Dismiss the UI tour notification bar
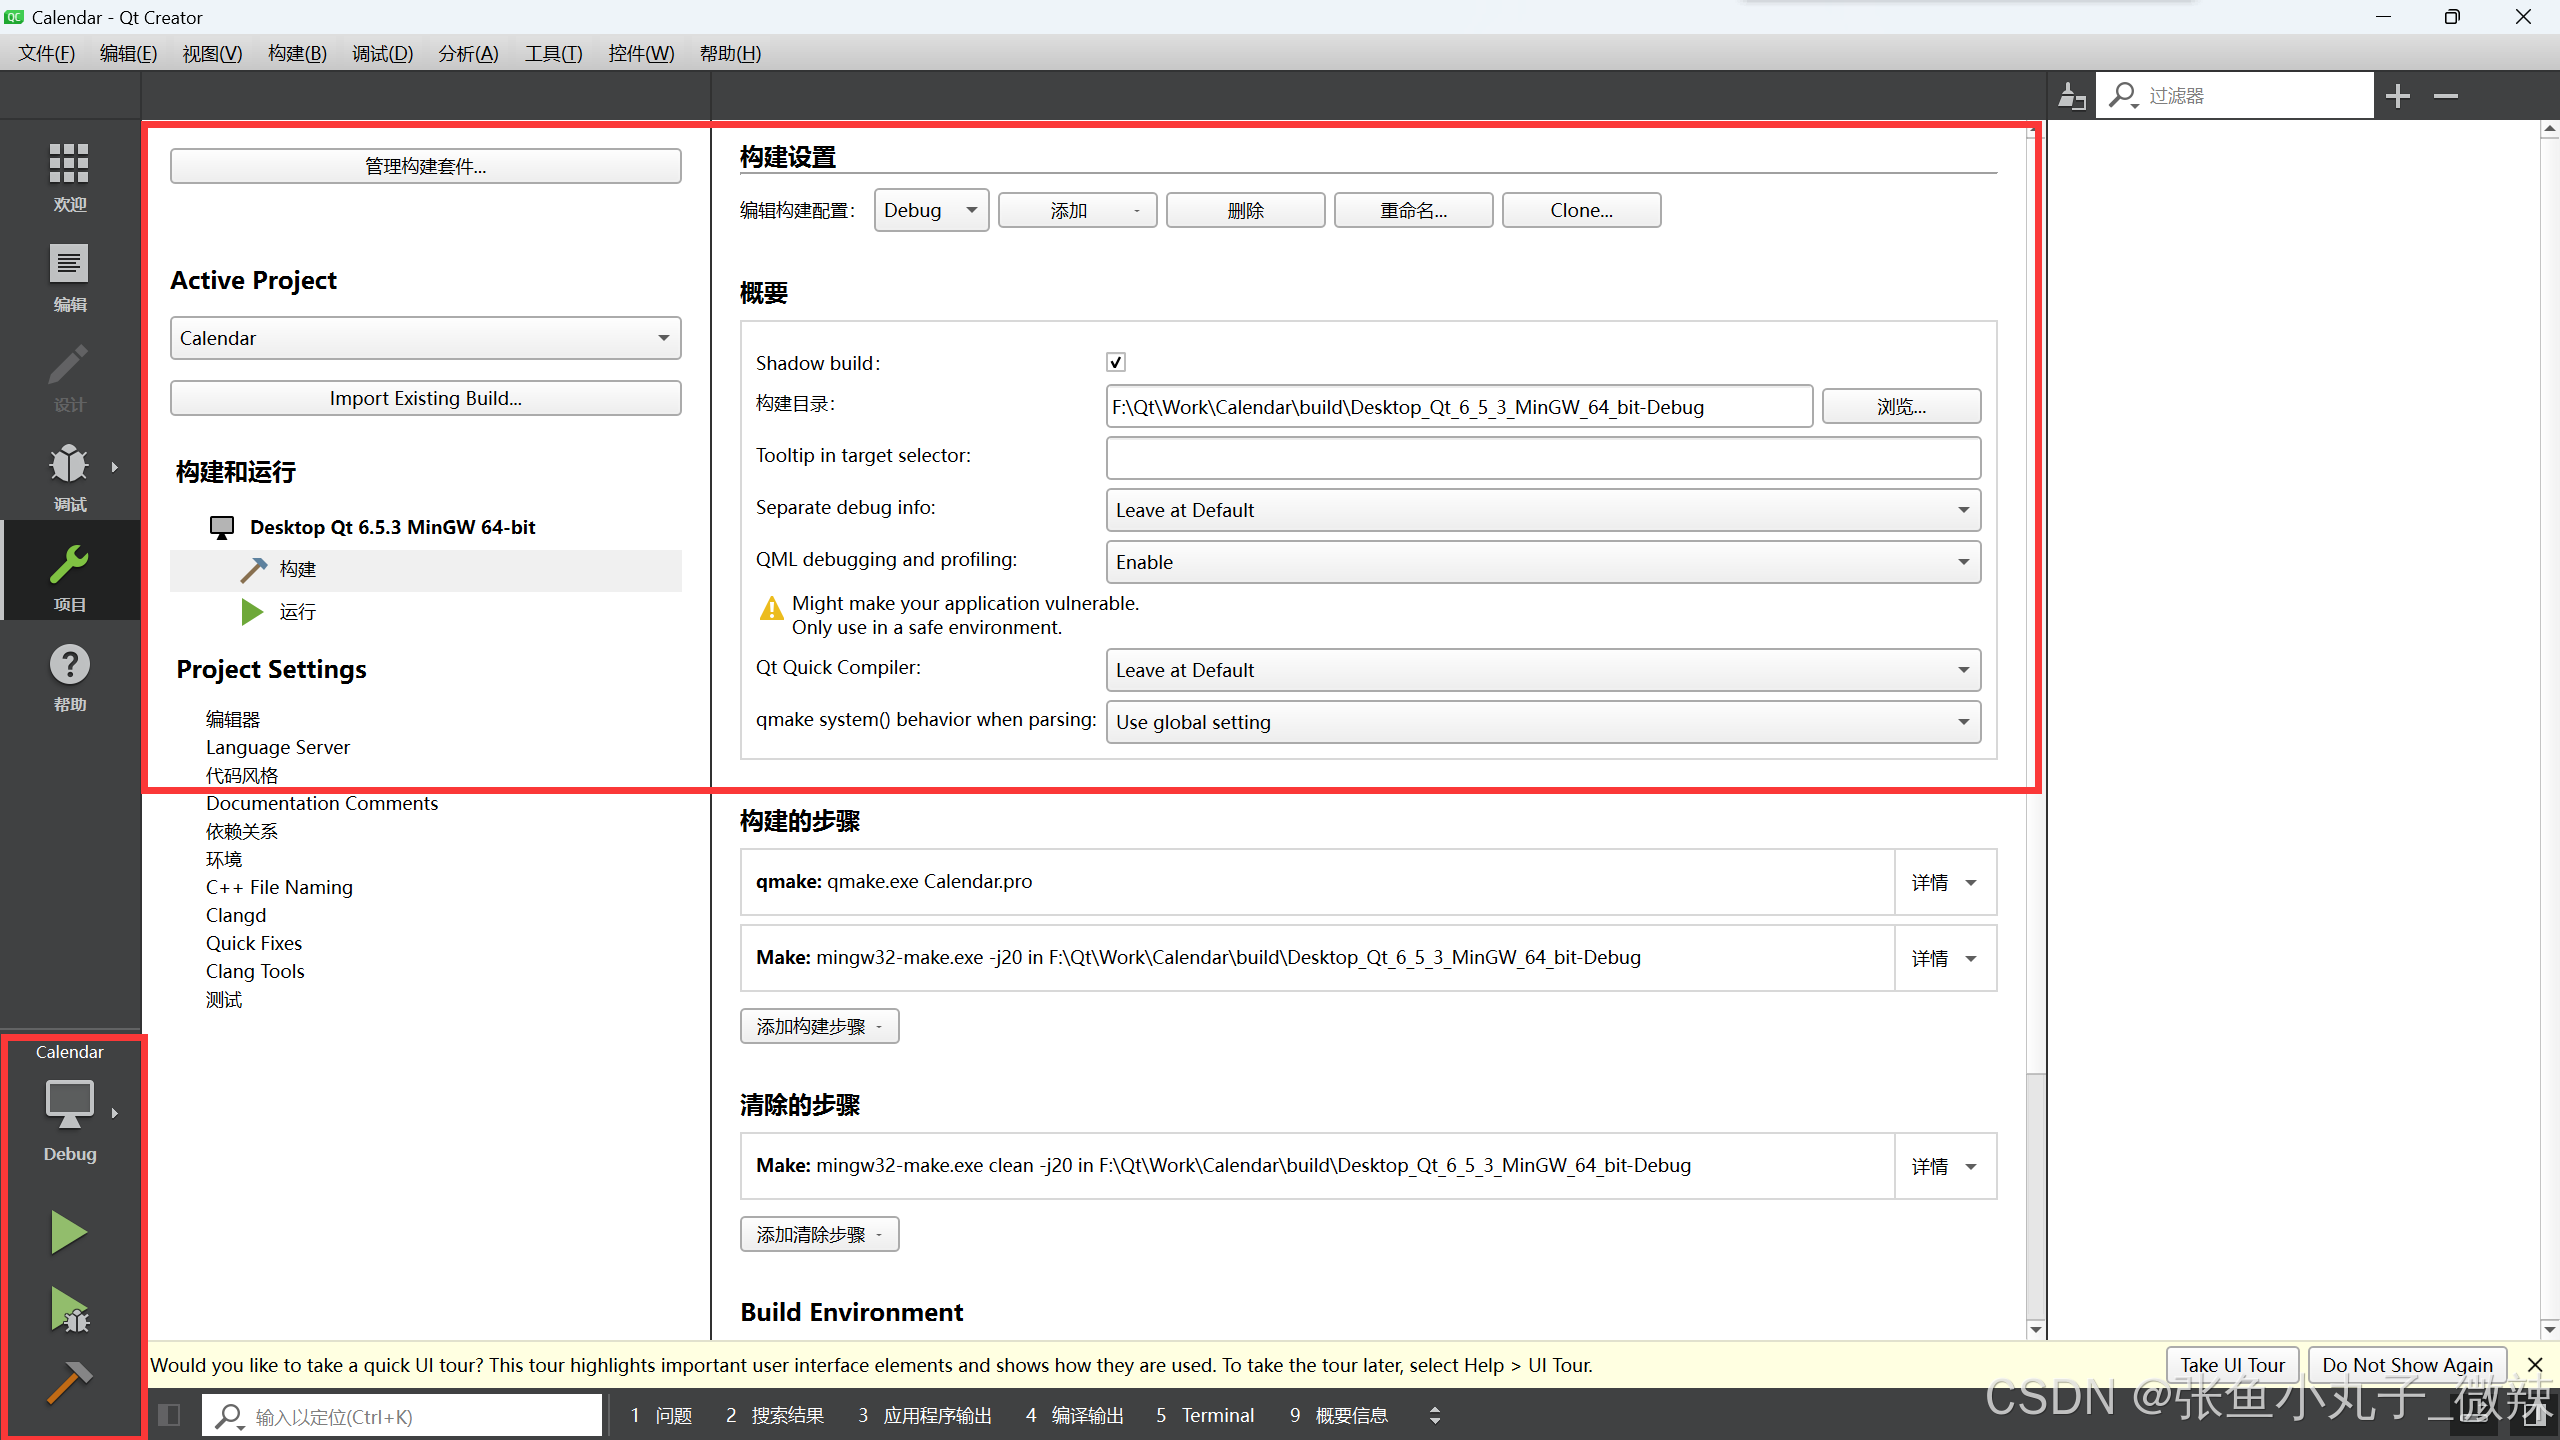 [2535, 1365]
